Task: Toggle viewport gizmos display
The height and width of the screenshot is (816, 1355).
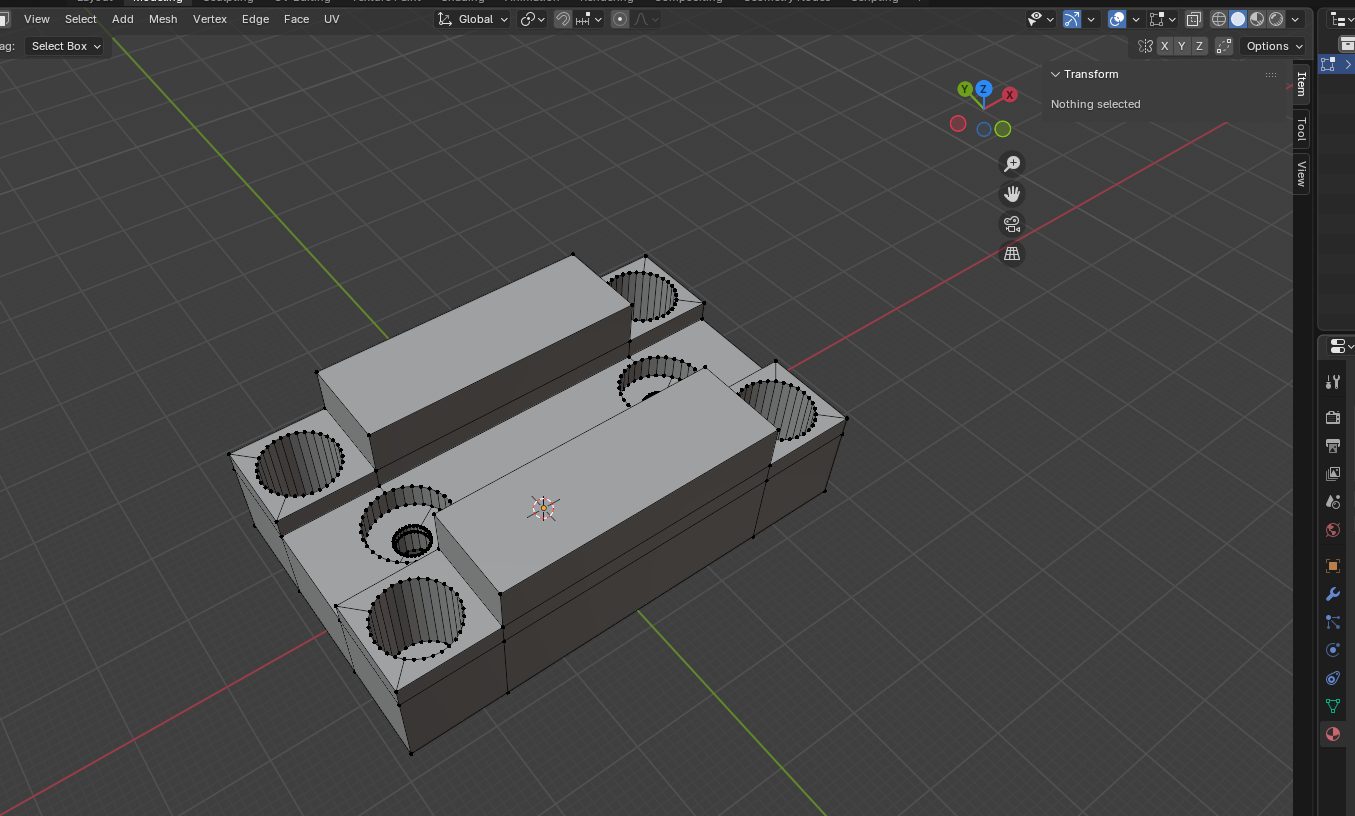Action: (1072, 19)
